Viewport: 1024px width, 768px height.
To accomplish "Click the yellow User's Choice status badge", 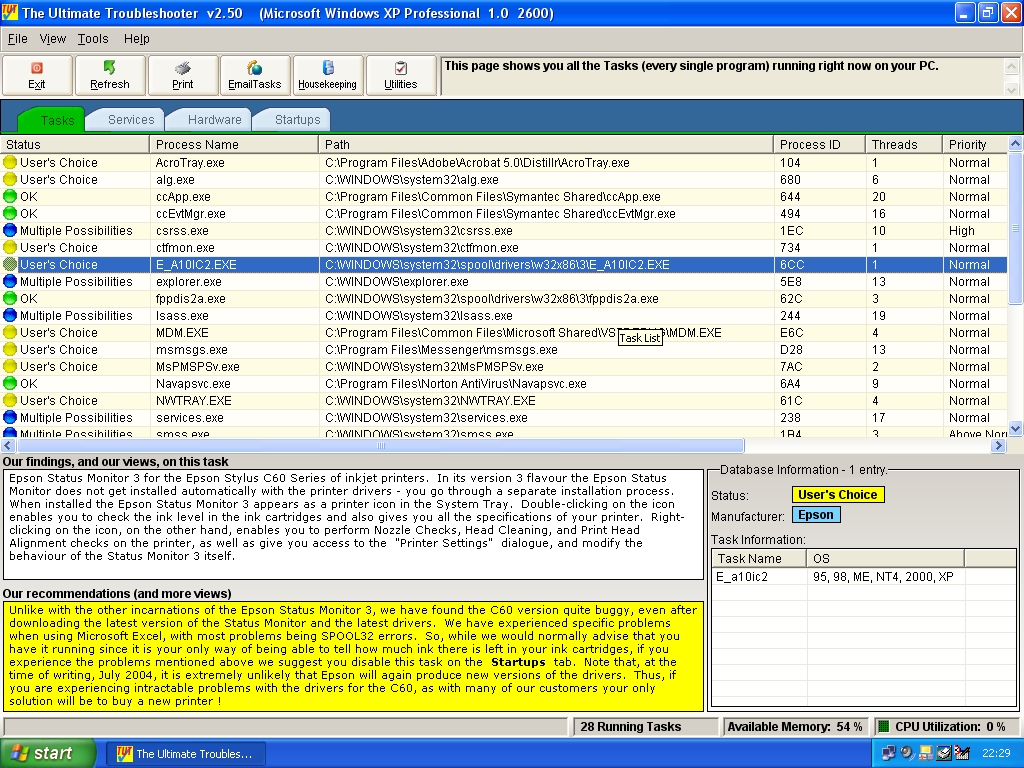I will [x=838, y=494].
